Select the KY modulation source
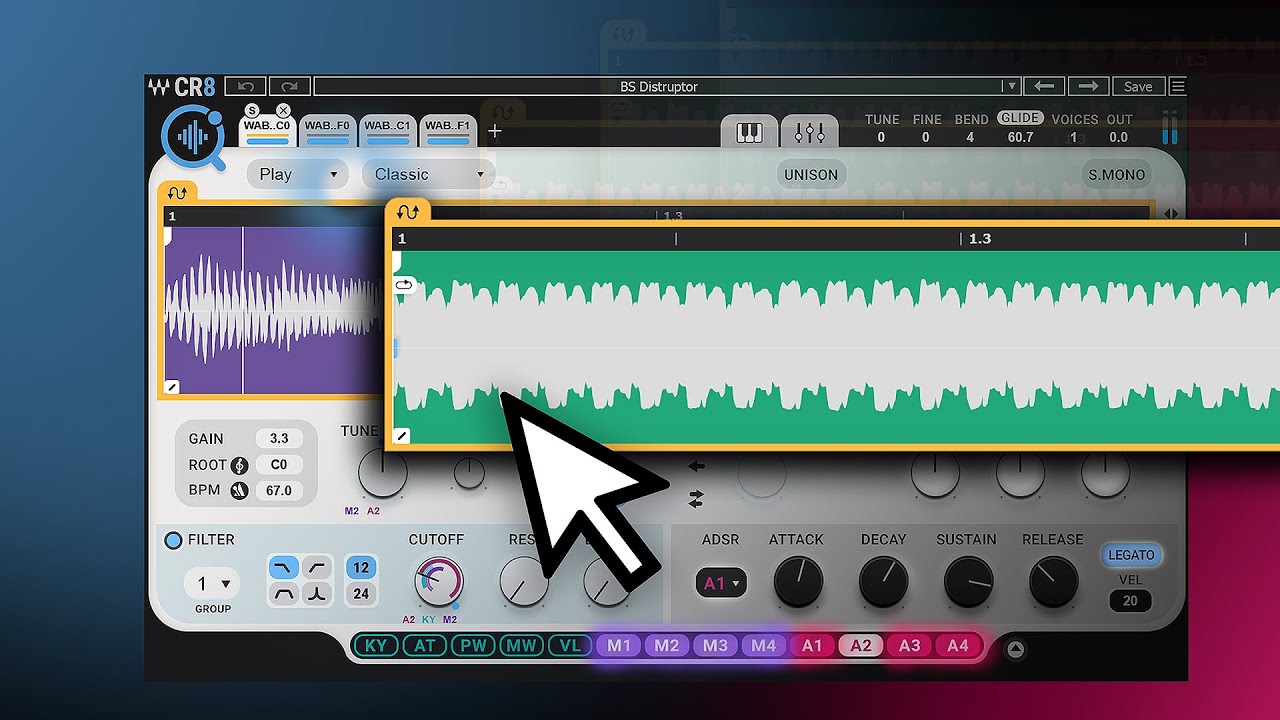 pyautogui.click(x=376, y=646)
